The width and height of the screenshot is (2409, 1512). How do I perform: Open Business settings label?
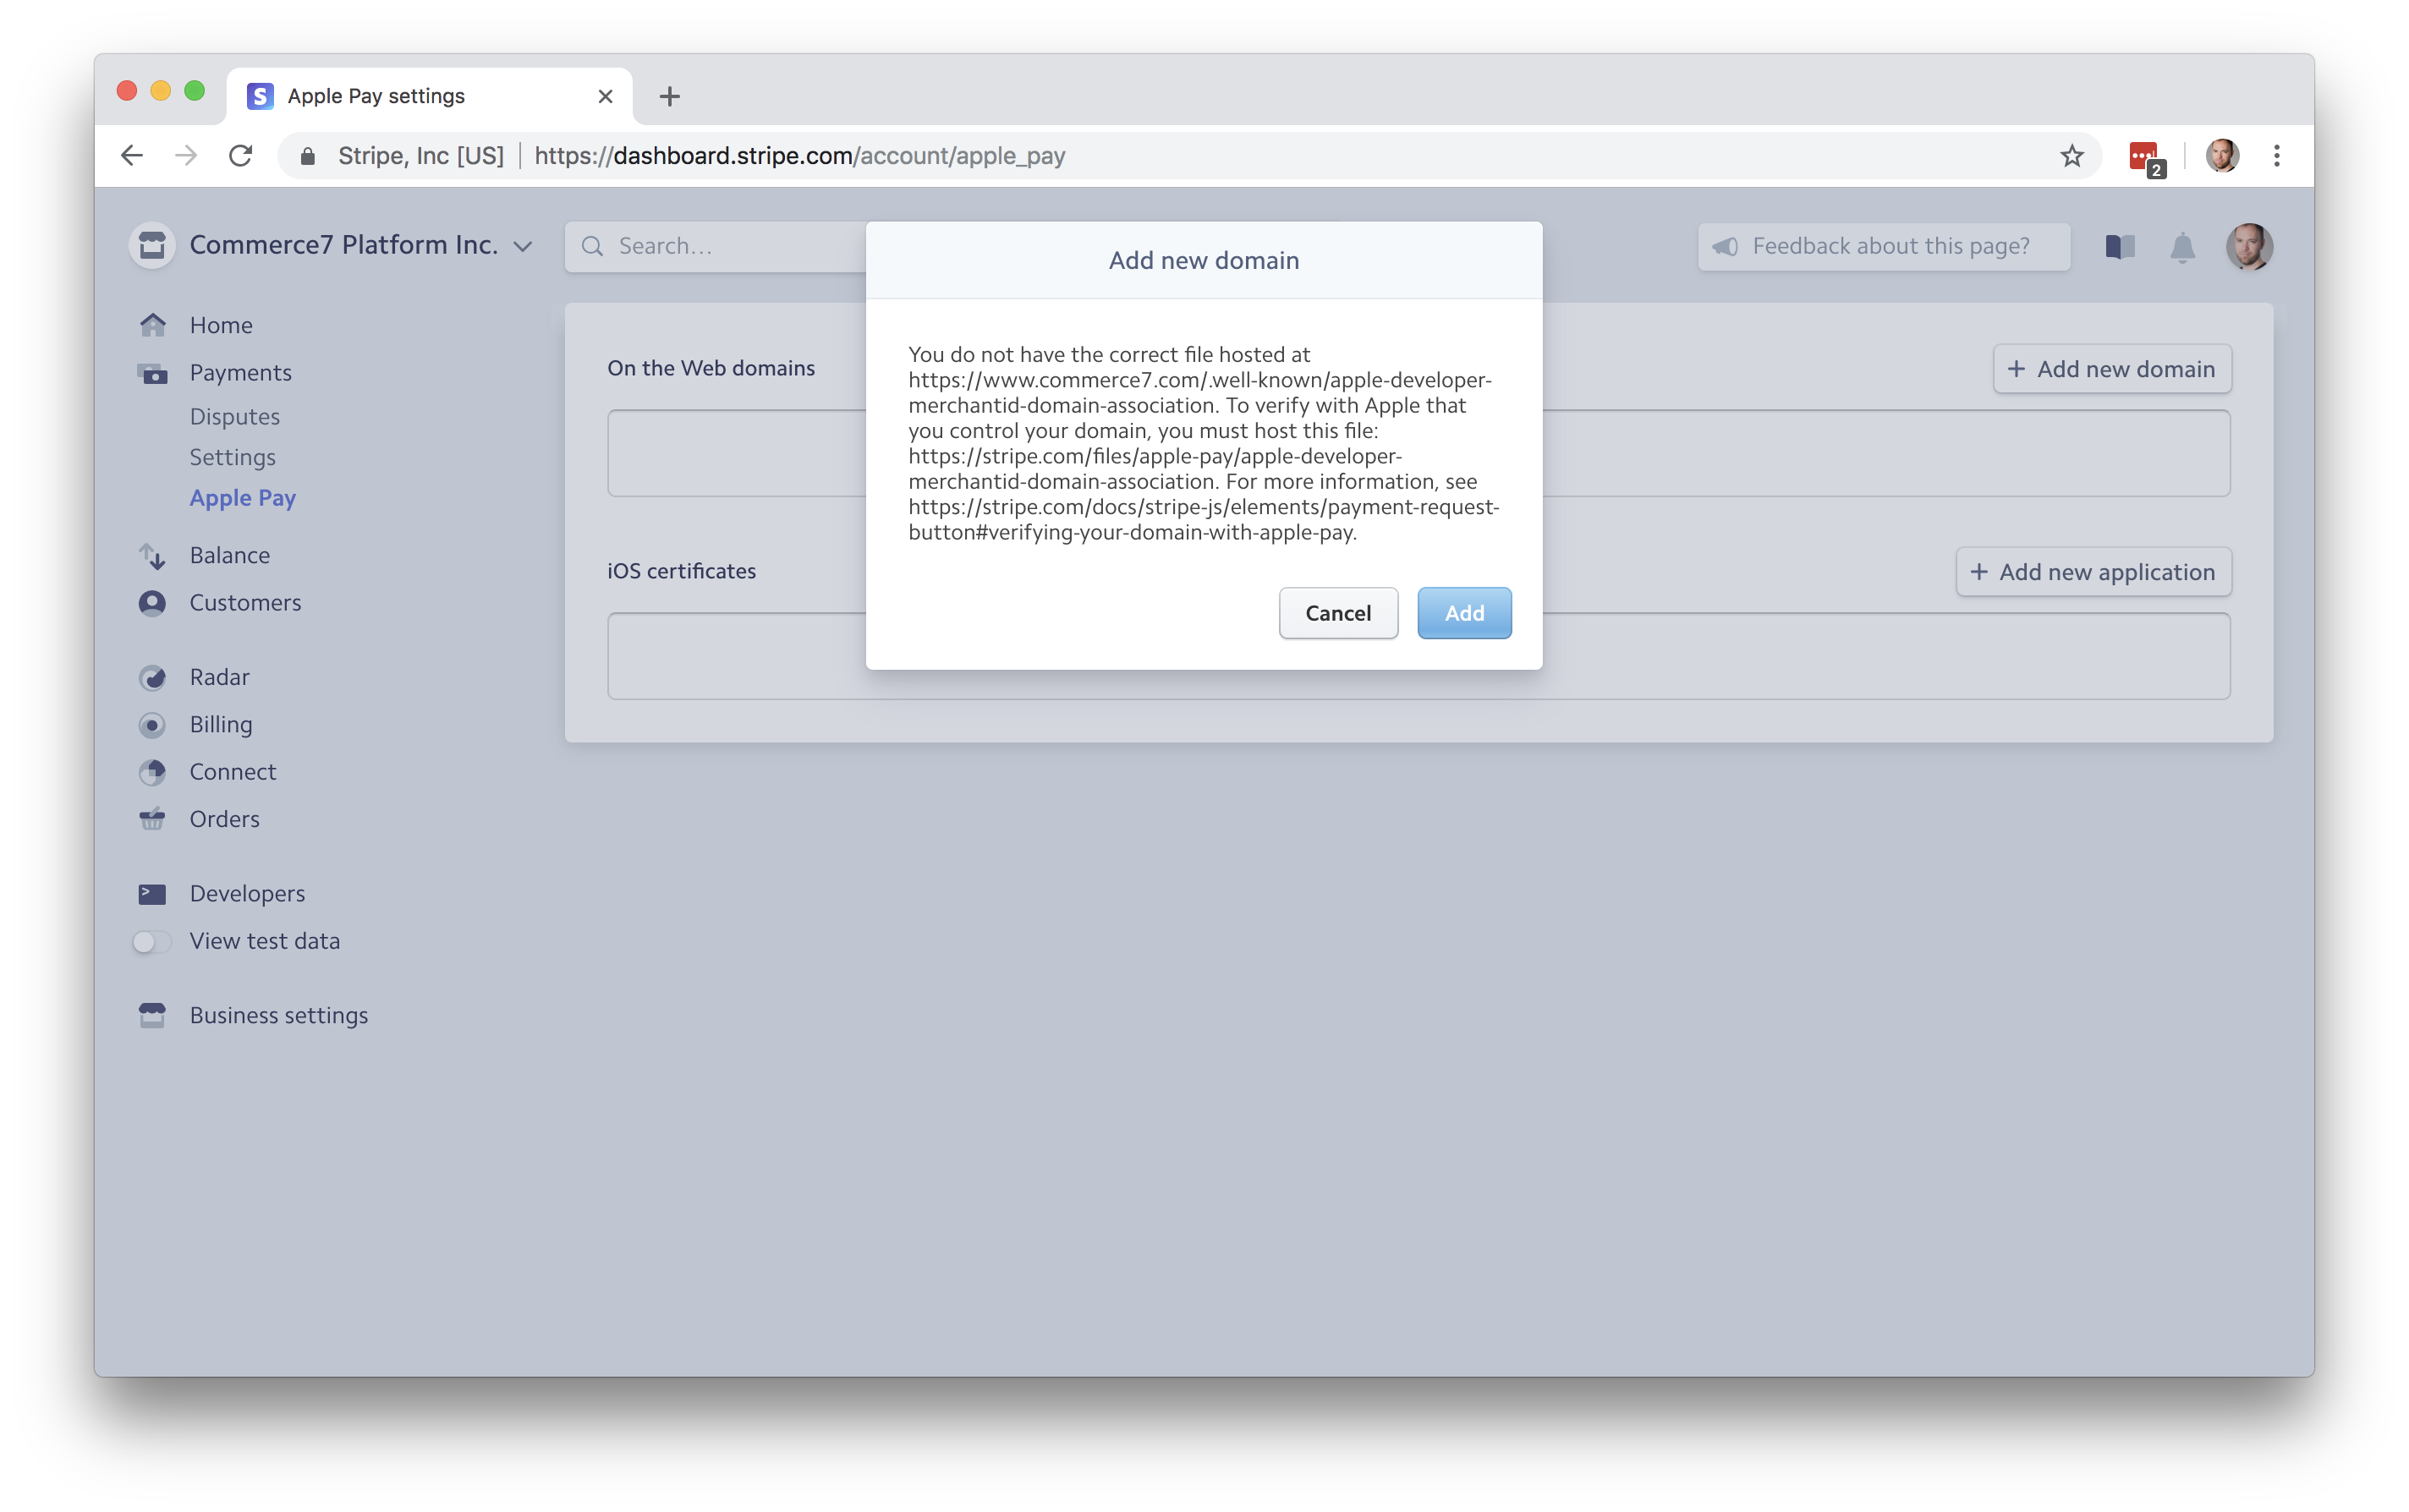pyautogui.click(x=279, y=1015)
